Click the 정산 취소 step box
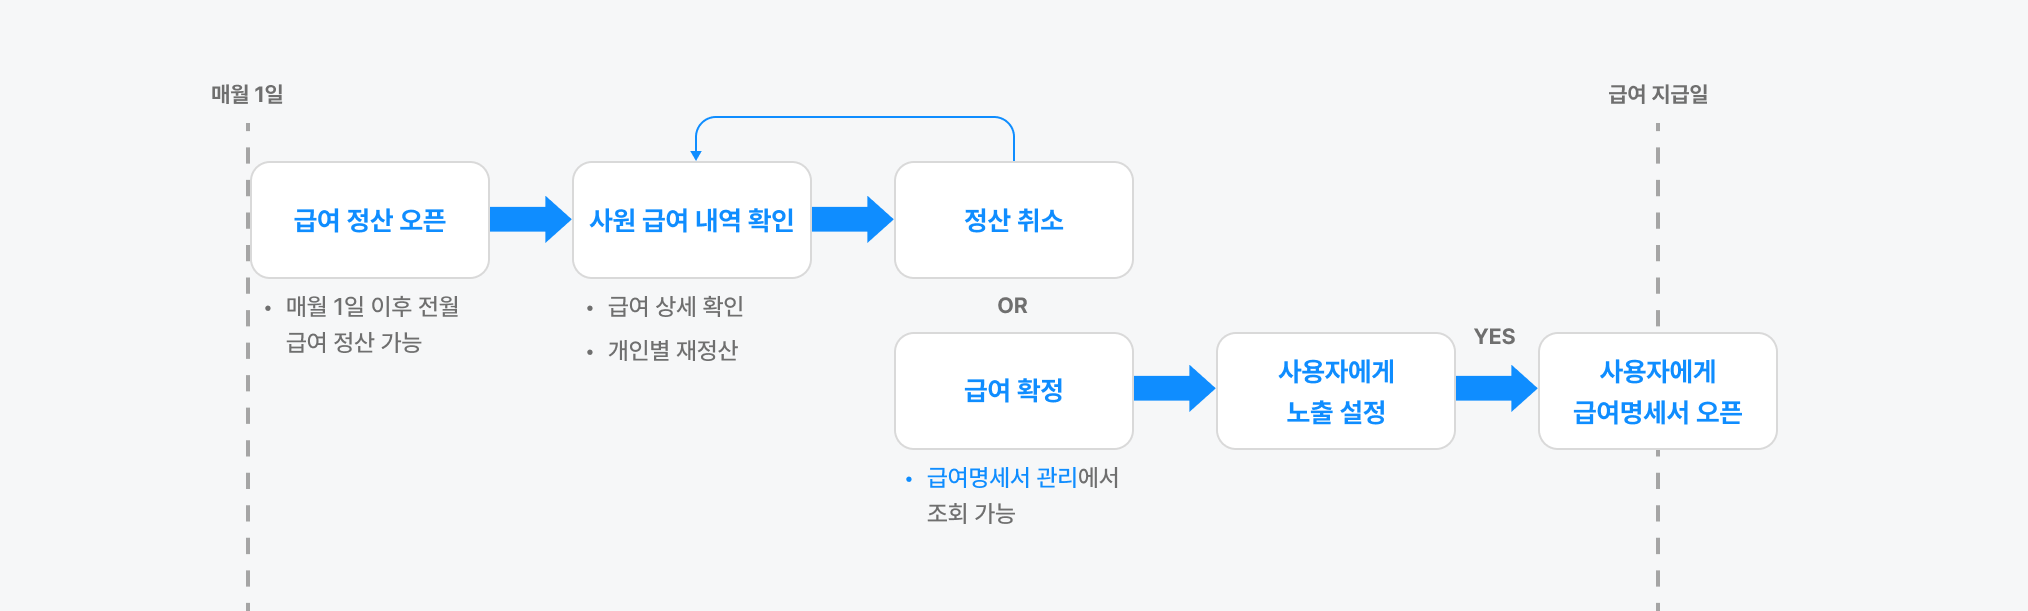Image resolution: width=2028 pixels, height=611 pixels. click(1014, 220)
